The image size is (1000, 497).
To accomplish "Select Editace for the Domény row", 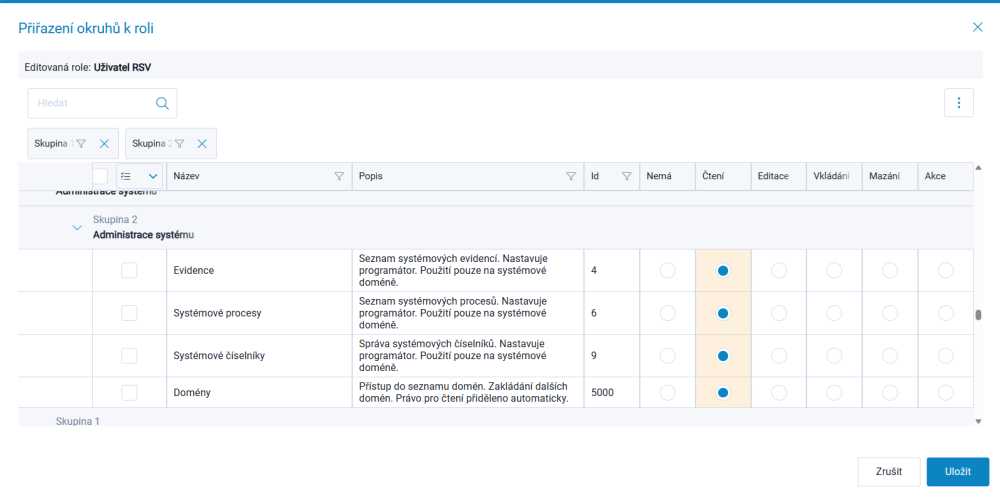I will [779, 392].
